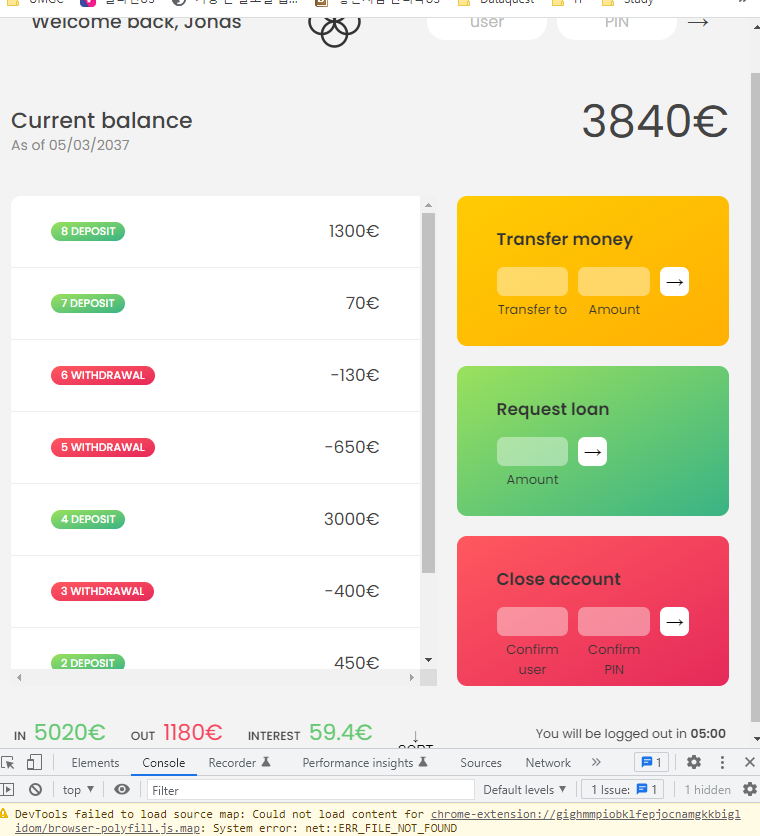The height and width of the screenshot is (836, 760).
Task: Click the DevTools messages badge showing 1
Action: tap(651, 762)
